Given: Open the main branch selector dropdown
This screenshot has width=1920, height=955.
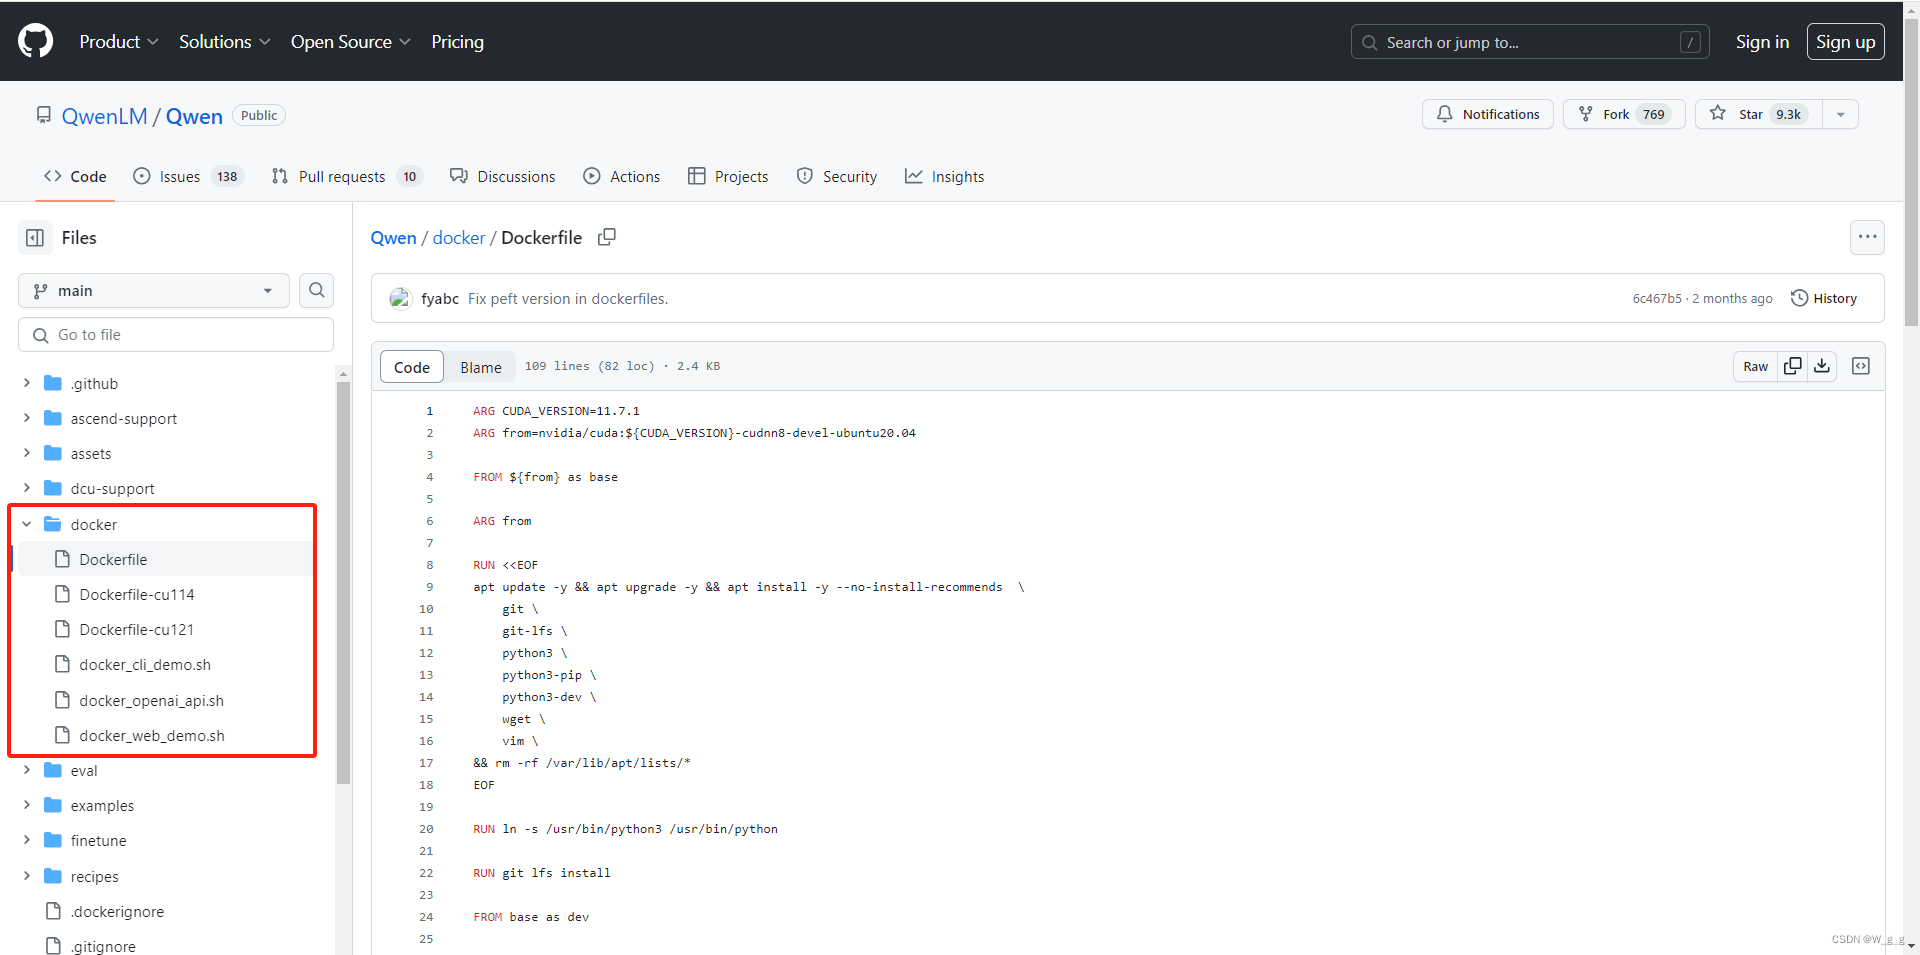Looking at the screenshot, I should pos(152,290).
